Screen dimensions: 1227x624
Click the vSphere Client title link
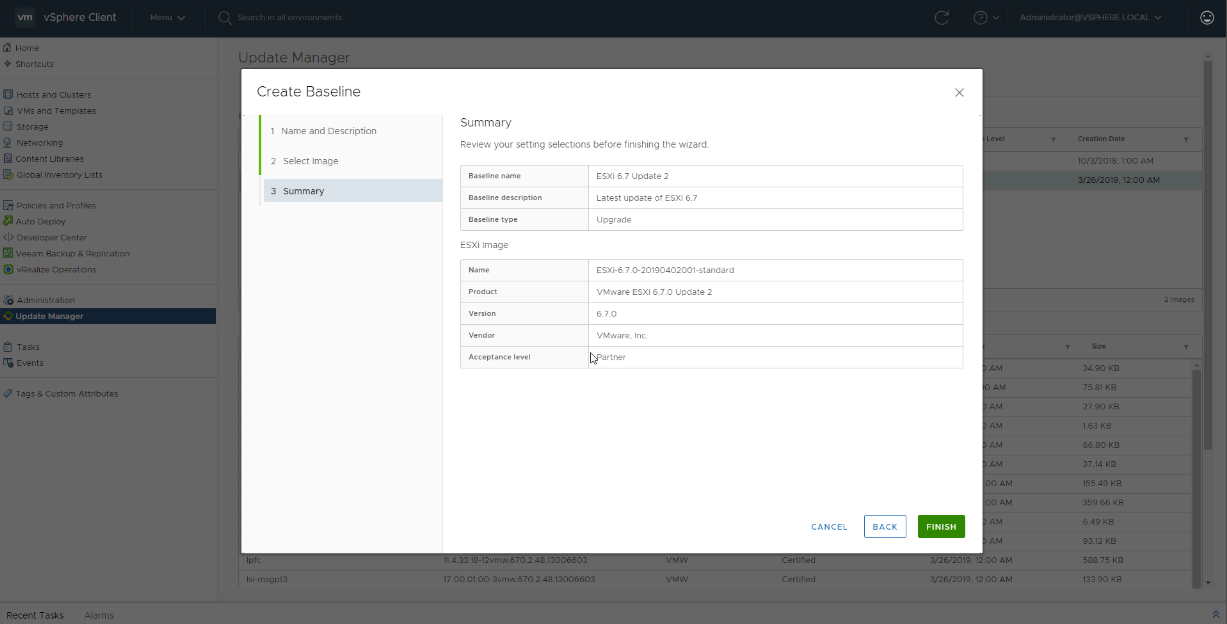pos(81,17)
